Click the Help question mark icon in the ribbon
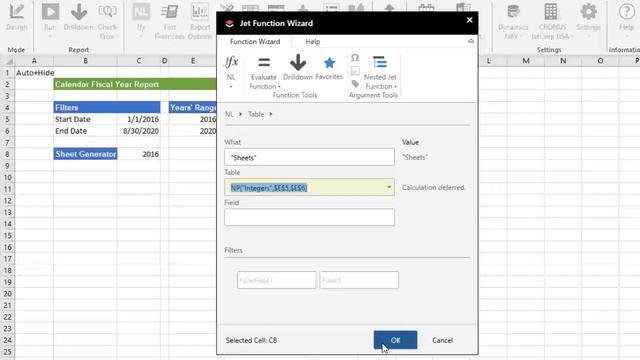This screenshot has height=360, width=640. tap(626, 11)
